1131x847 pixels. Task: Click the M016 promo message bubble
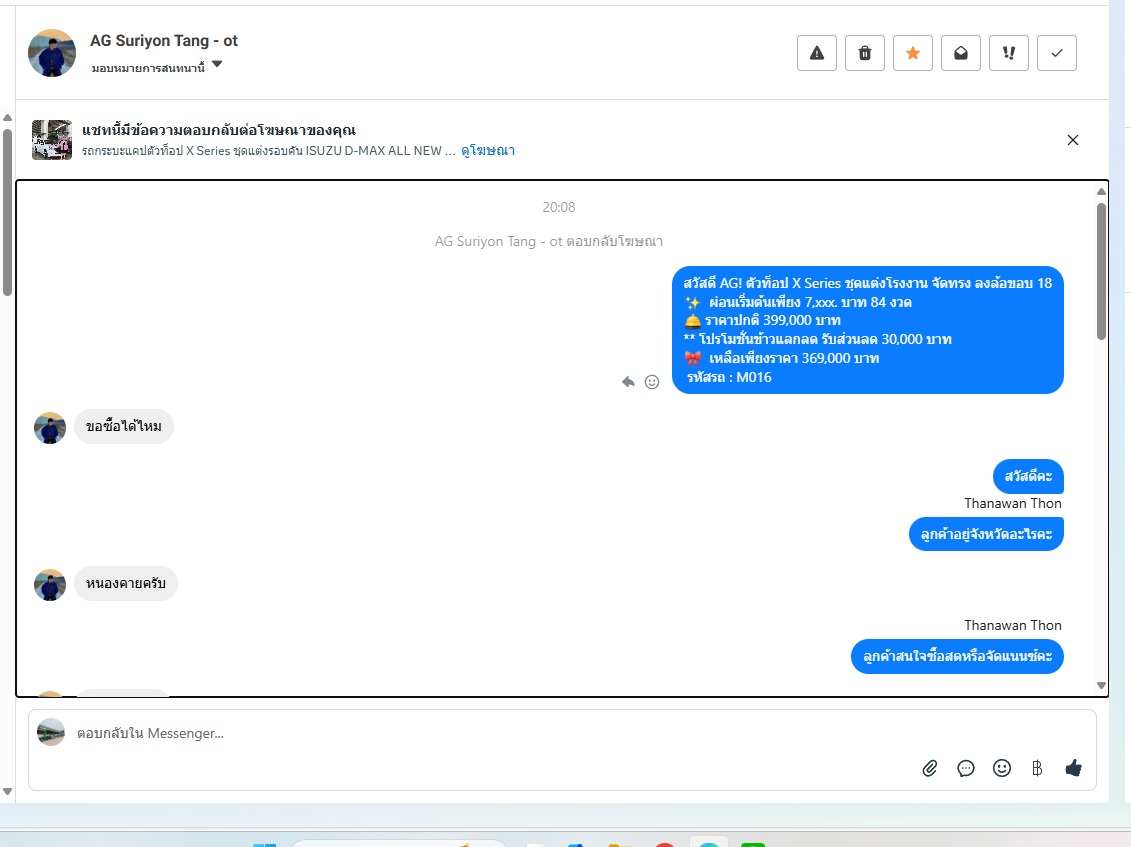tap(868, 330)
